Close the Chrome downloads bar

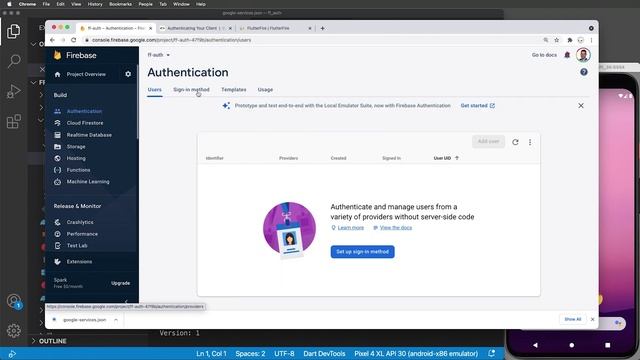click(x=592, y=319)
